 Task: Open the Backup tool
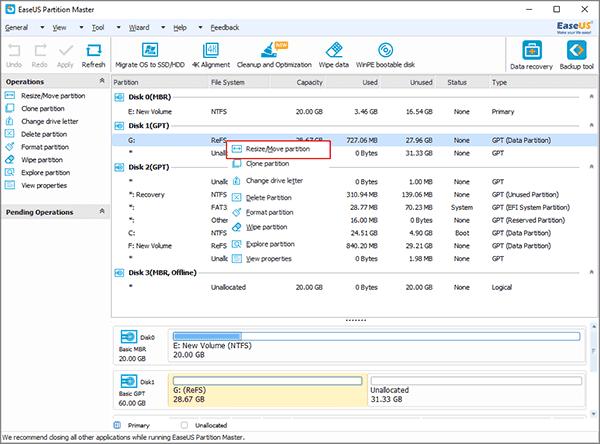(576, 52)
